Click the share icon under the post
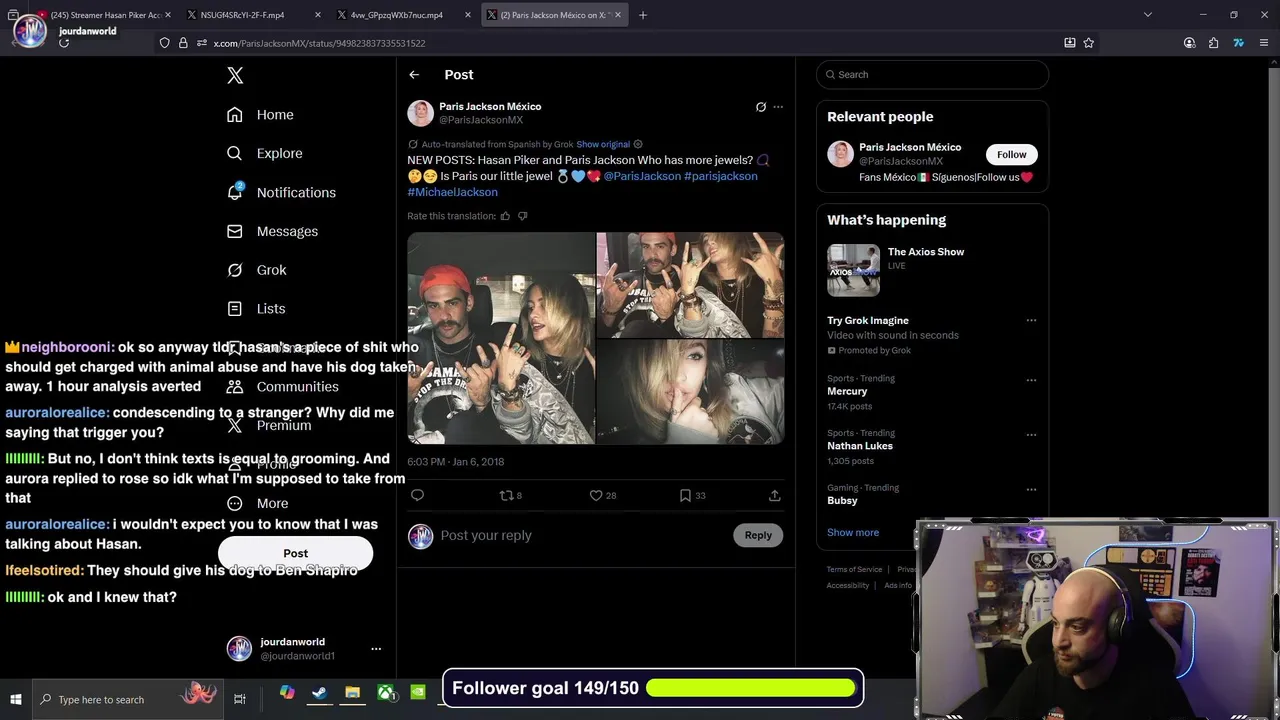 coord(774,495)
